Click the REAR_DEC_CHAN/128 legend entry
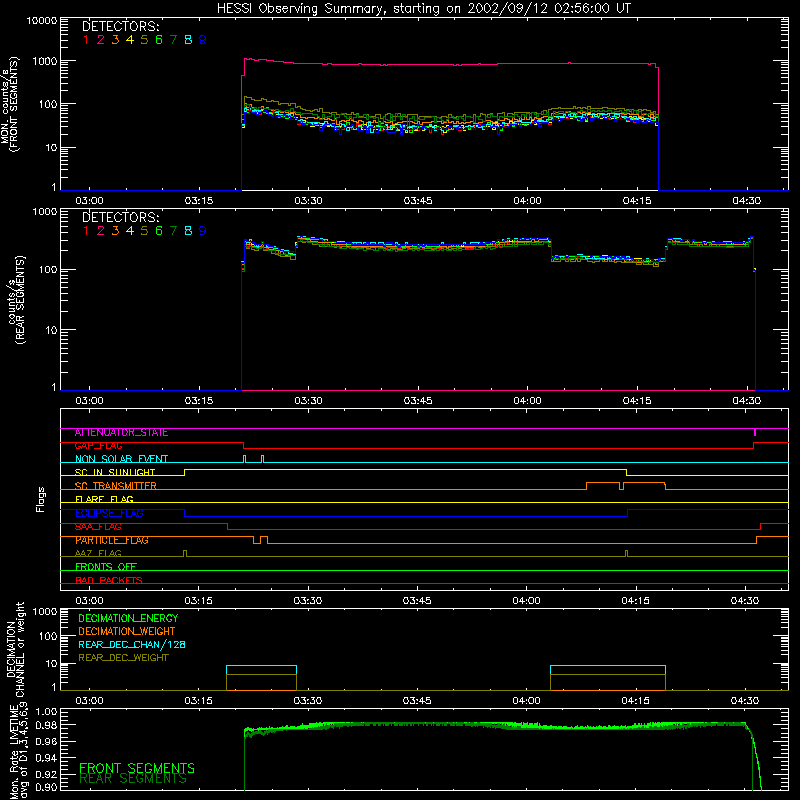This screenshot has width=800, height=800. click(132, 644)
